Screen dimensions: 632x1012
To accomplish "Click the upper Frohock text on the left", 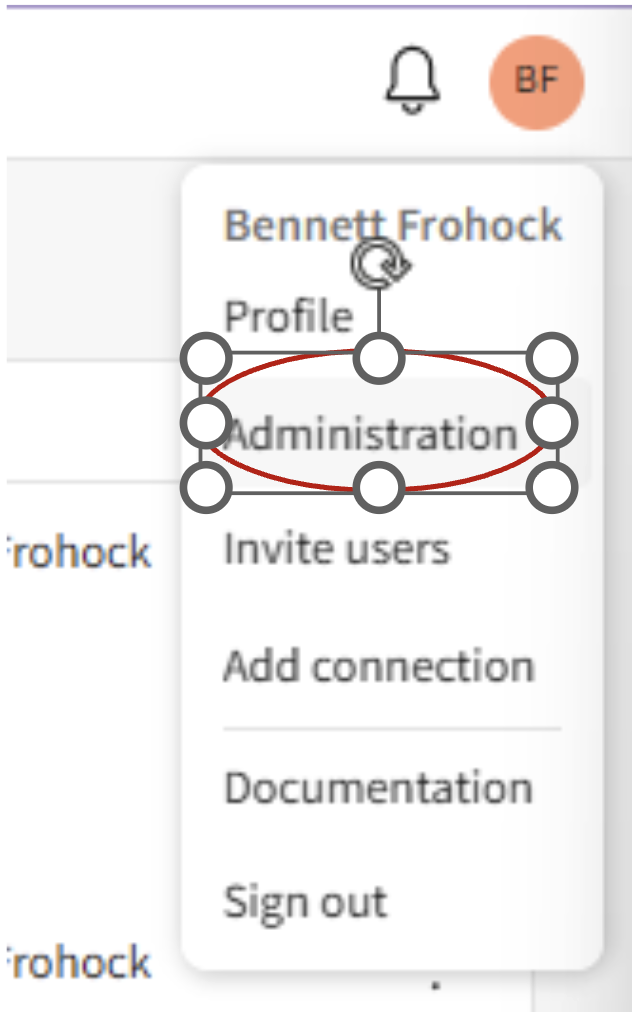I will pyautogui.click(x=78, y=552).
